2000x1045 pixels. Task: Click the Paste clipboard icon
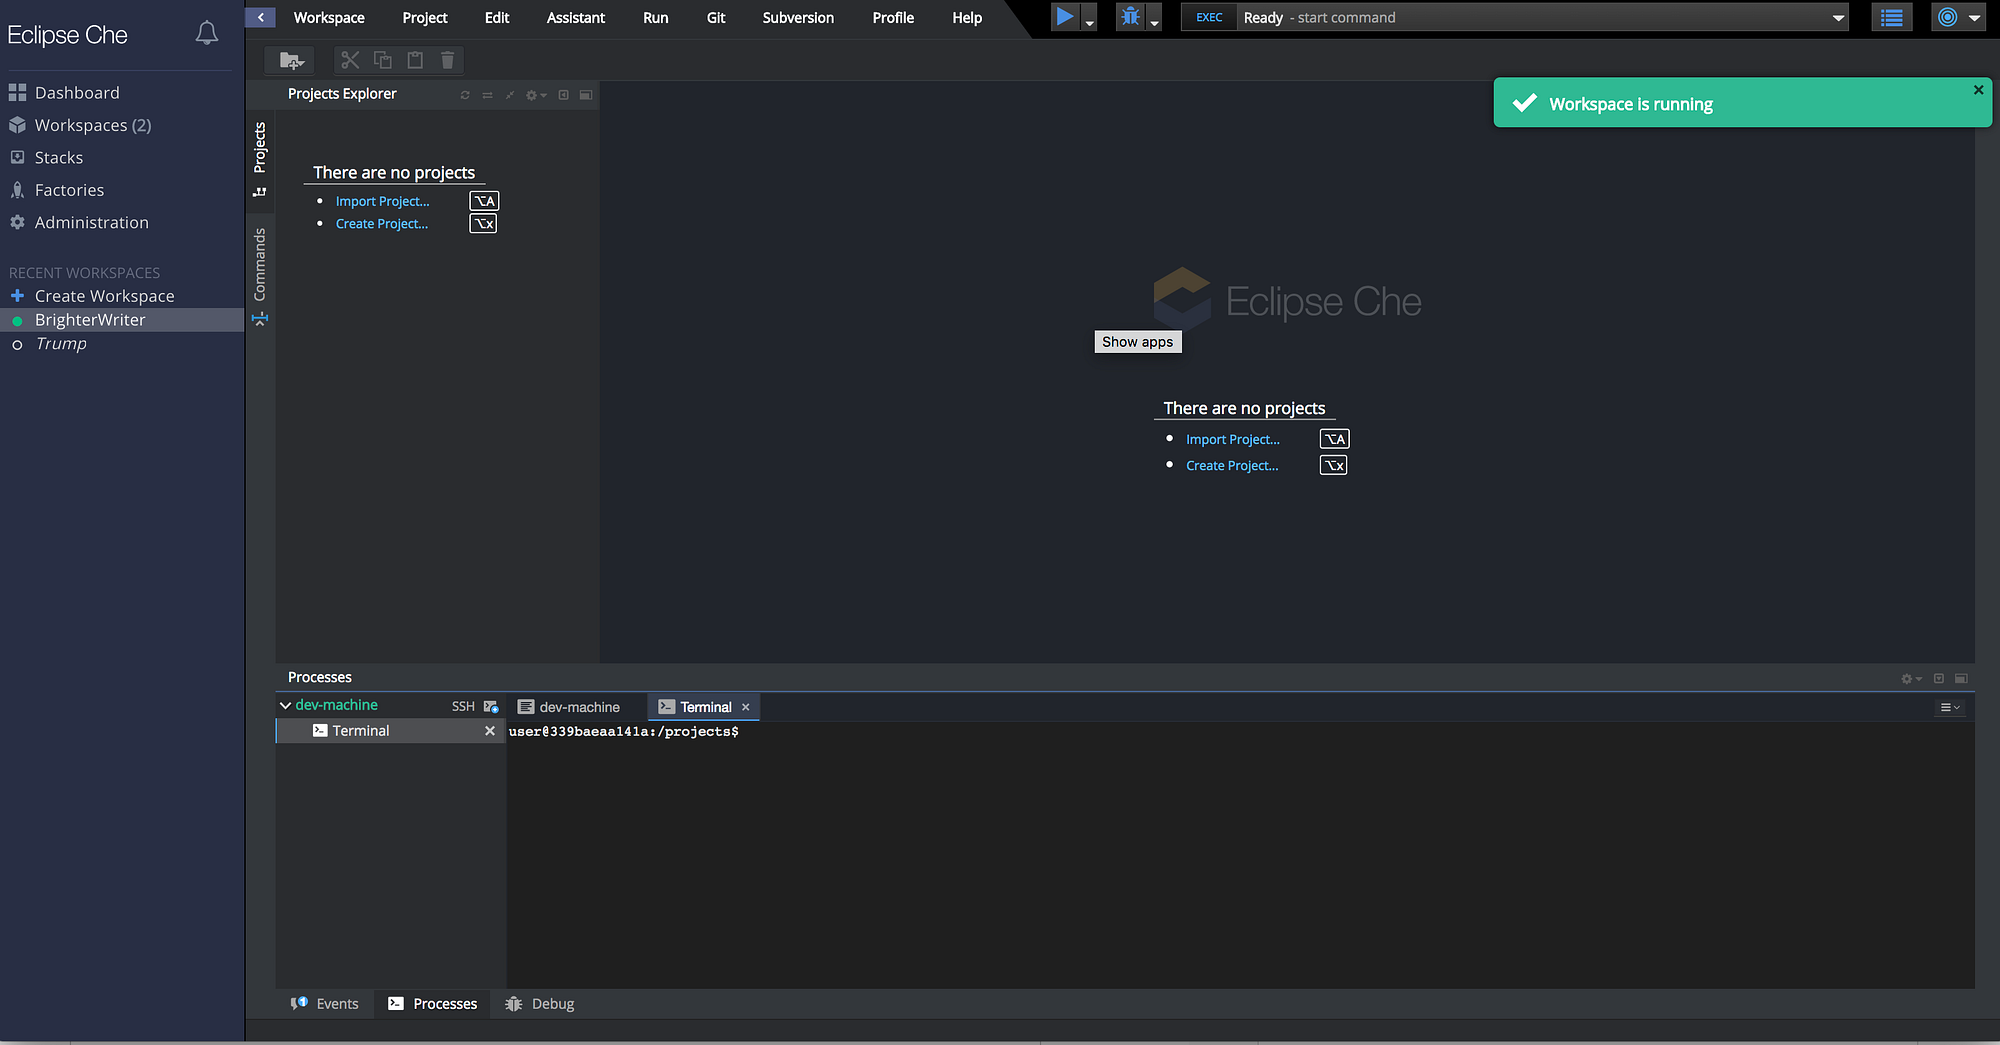pos(415,60)
